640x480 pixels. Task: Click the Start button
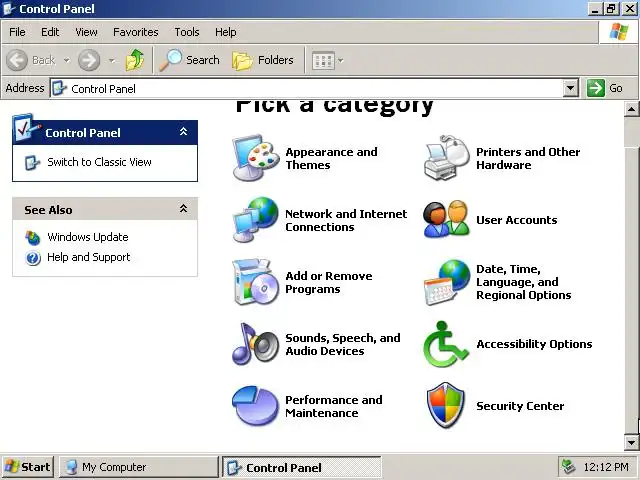[x=28, y=467]
